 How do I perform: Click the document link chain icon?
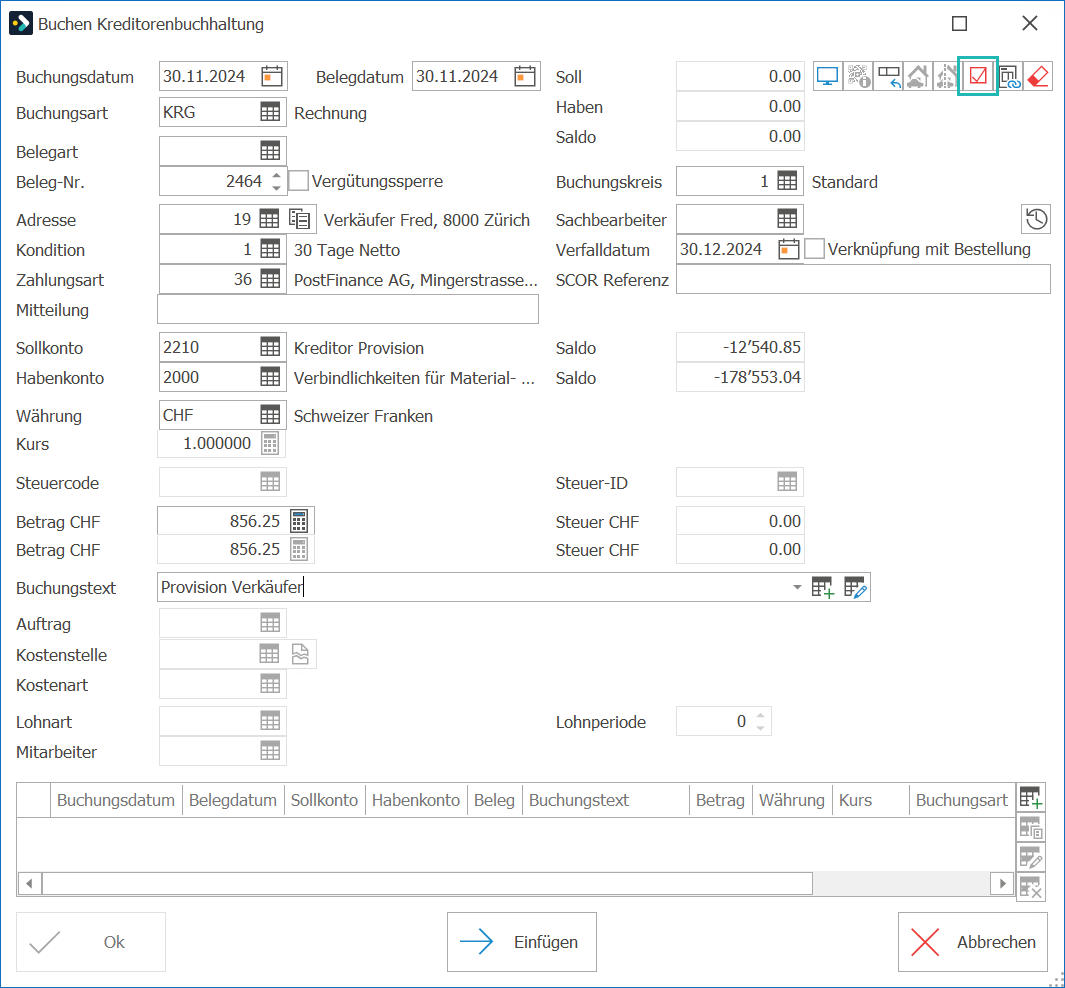[1009, 76]
